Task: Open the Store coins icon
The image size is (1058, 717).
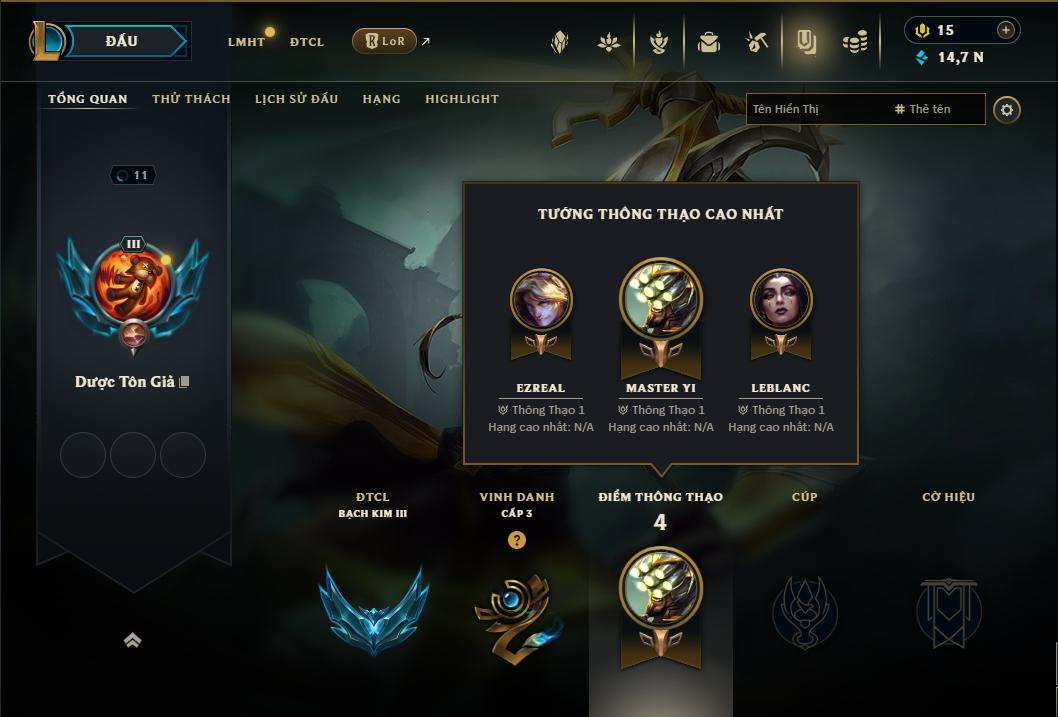Action: pyautogui.click(x=855, y=42)
